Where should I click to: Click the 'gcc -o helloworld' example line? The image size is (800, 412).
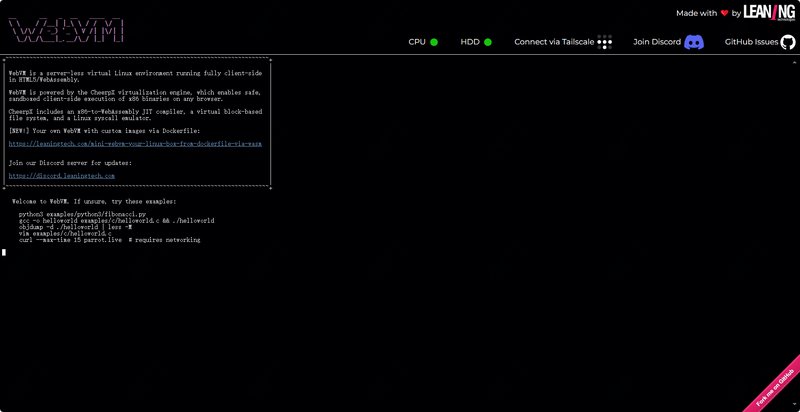tap(116, 221)
